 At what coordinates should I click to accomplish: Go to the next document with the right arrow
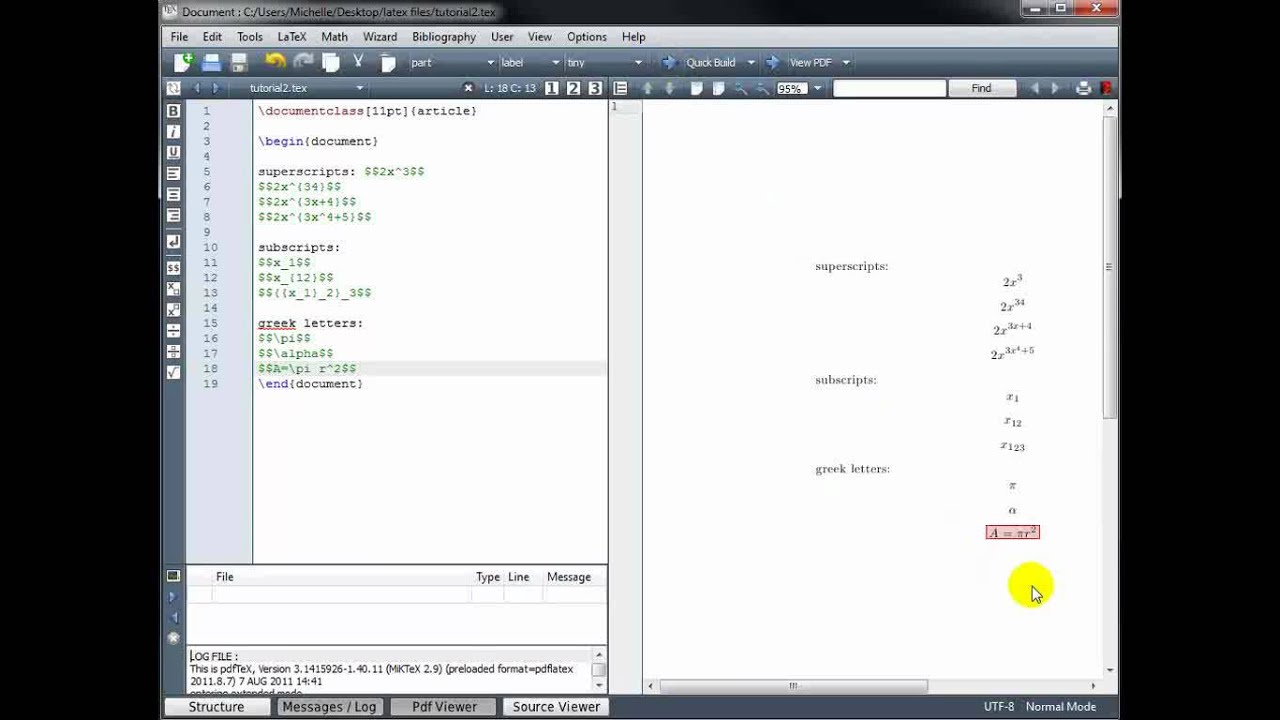pyautogui.click(x=214, y=88)
